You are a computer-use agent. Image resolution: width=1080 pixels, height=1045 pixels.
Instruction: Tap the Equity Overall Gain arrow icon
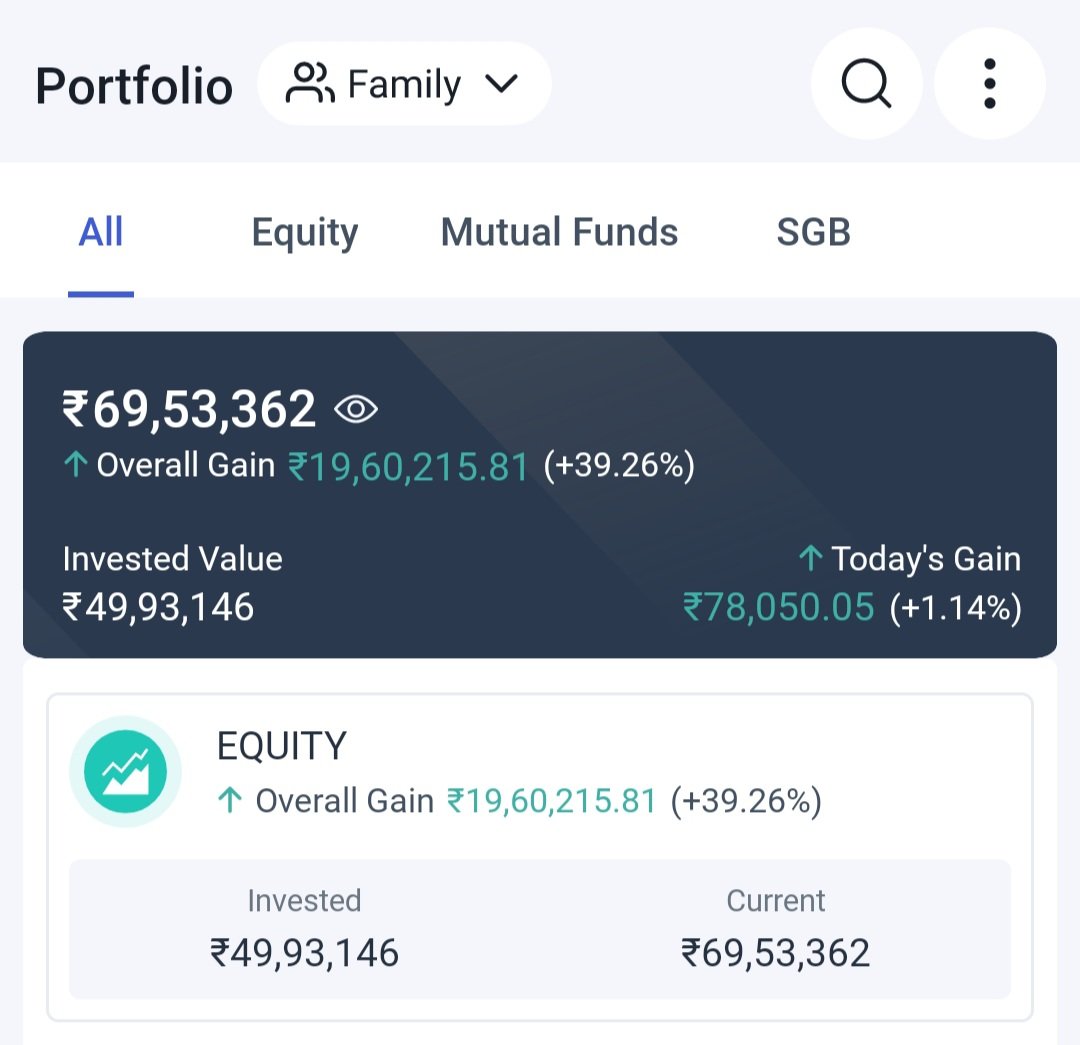[x=230, y=800]
